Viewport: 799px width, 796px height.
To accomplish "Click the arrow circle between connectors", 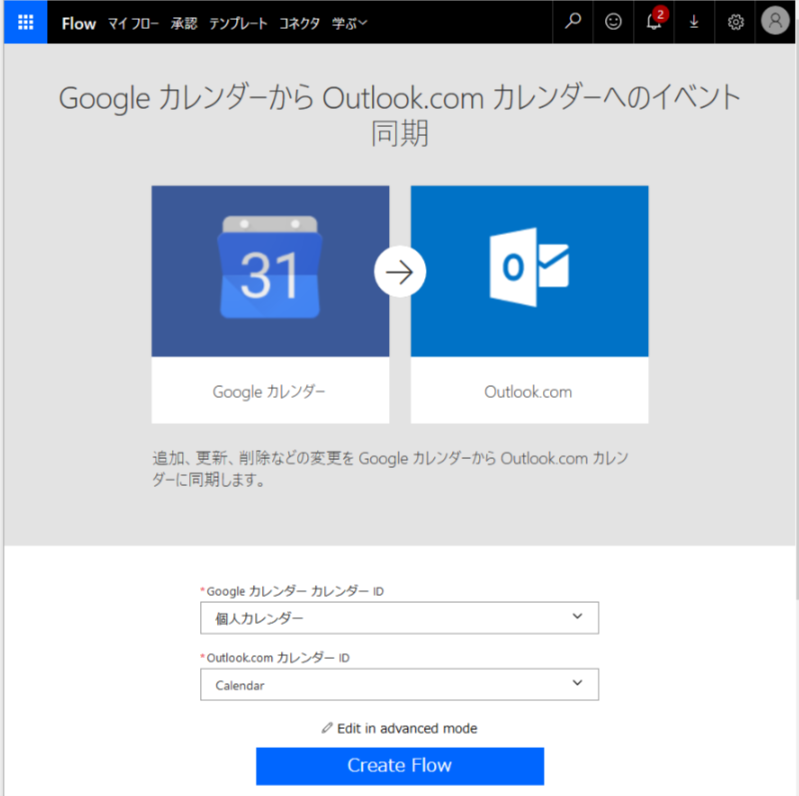I will [400, 272].
